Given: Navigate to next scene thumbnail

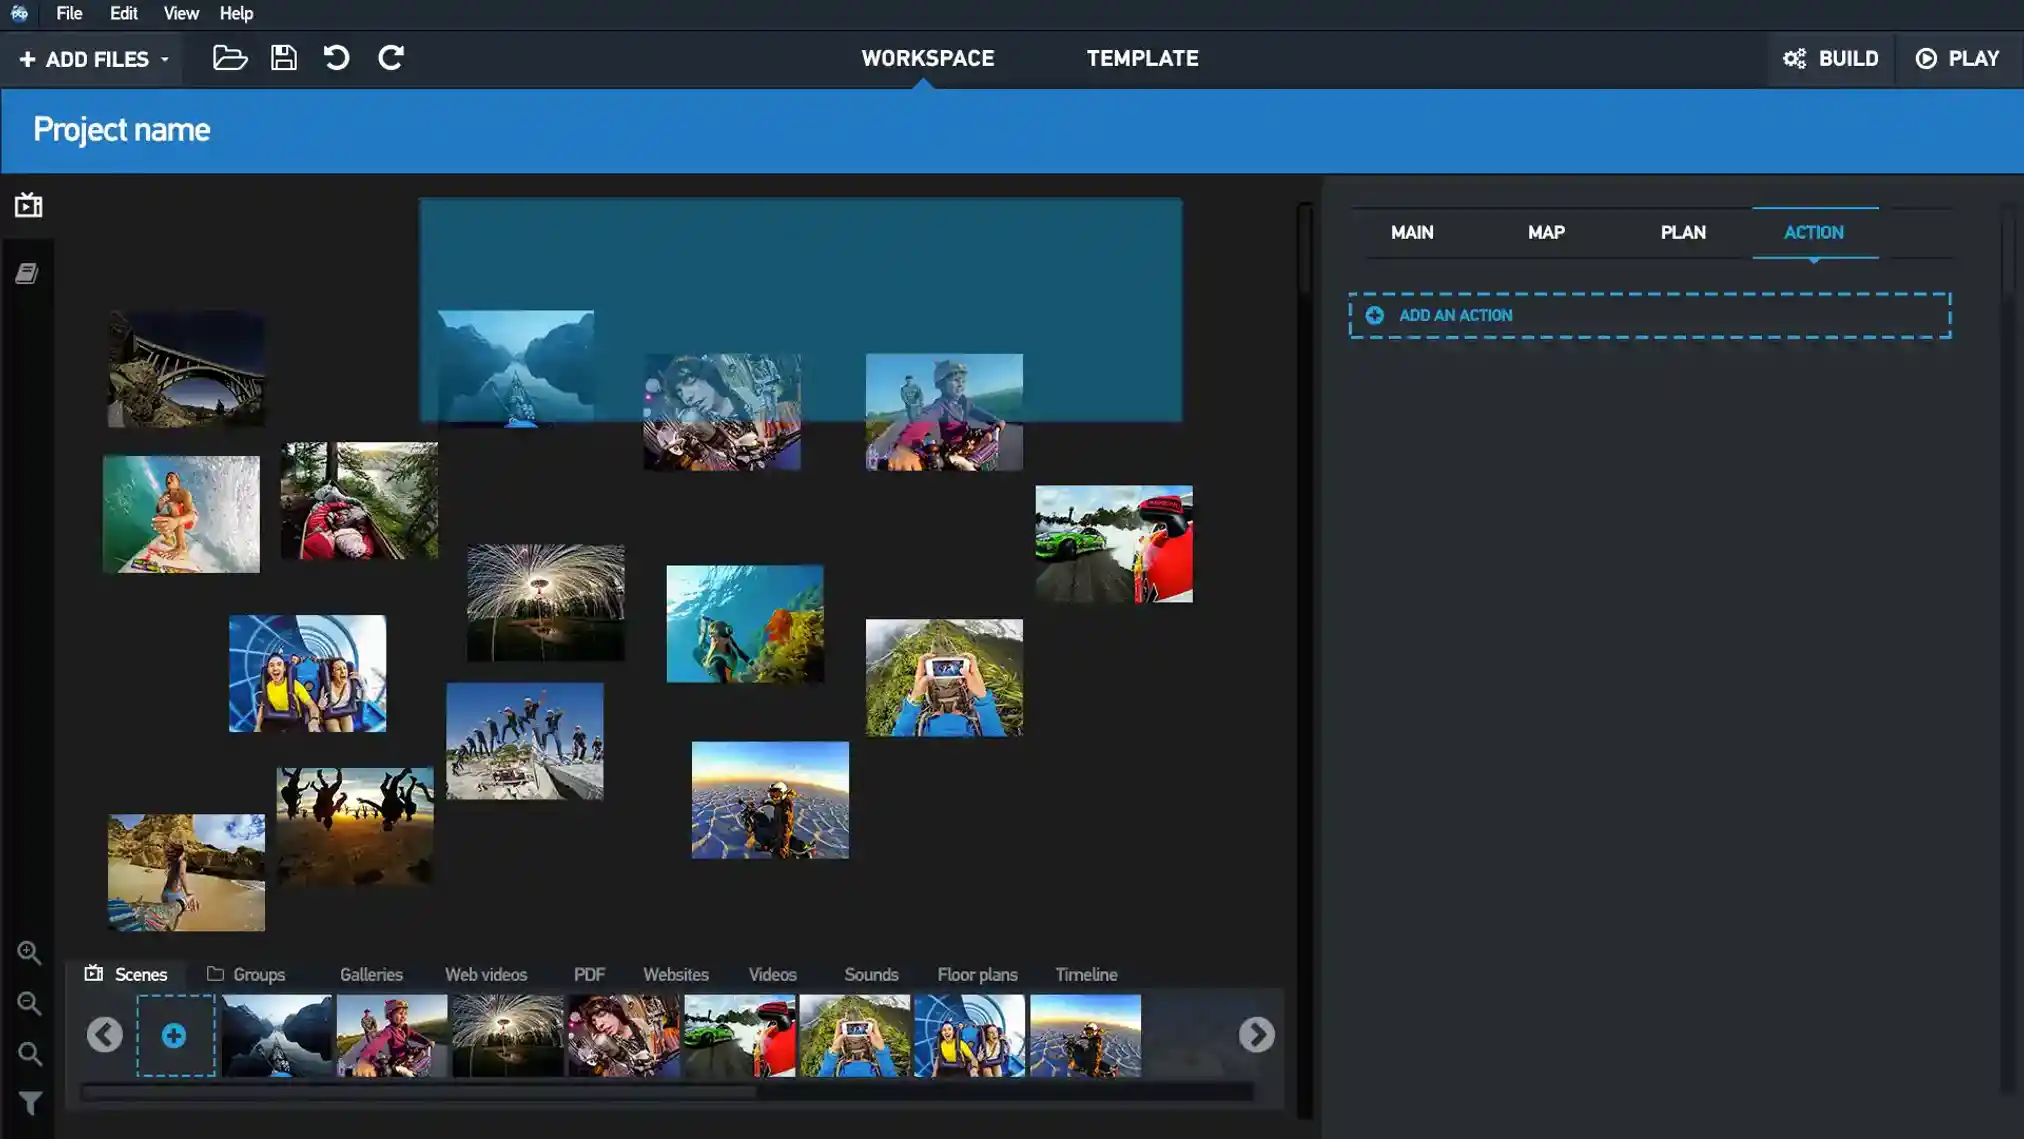Looking at the screenshot, I should coord(1257,1035).
